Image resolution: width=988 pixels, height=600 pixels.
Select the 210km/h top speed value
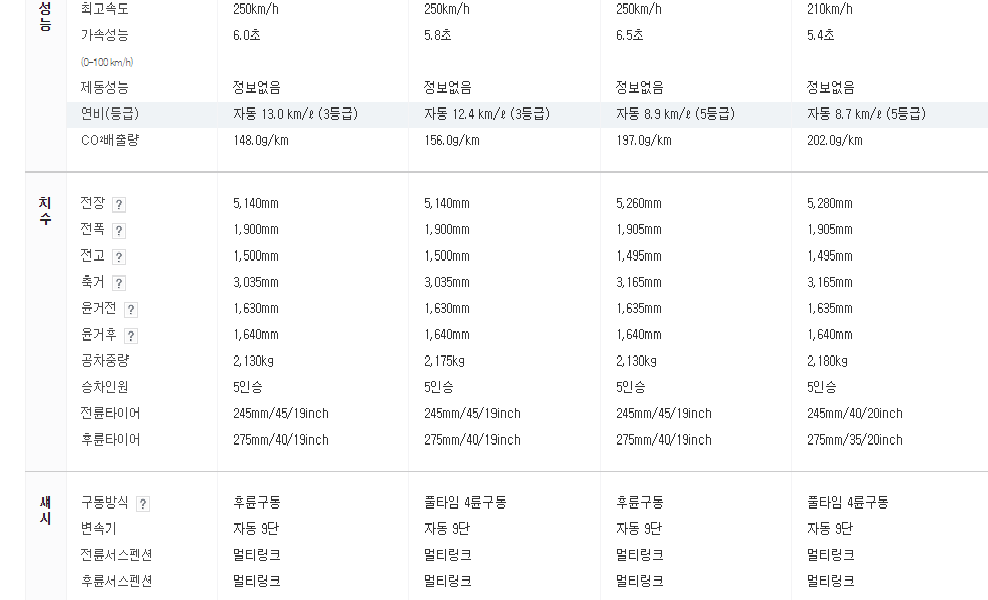830,9
